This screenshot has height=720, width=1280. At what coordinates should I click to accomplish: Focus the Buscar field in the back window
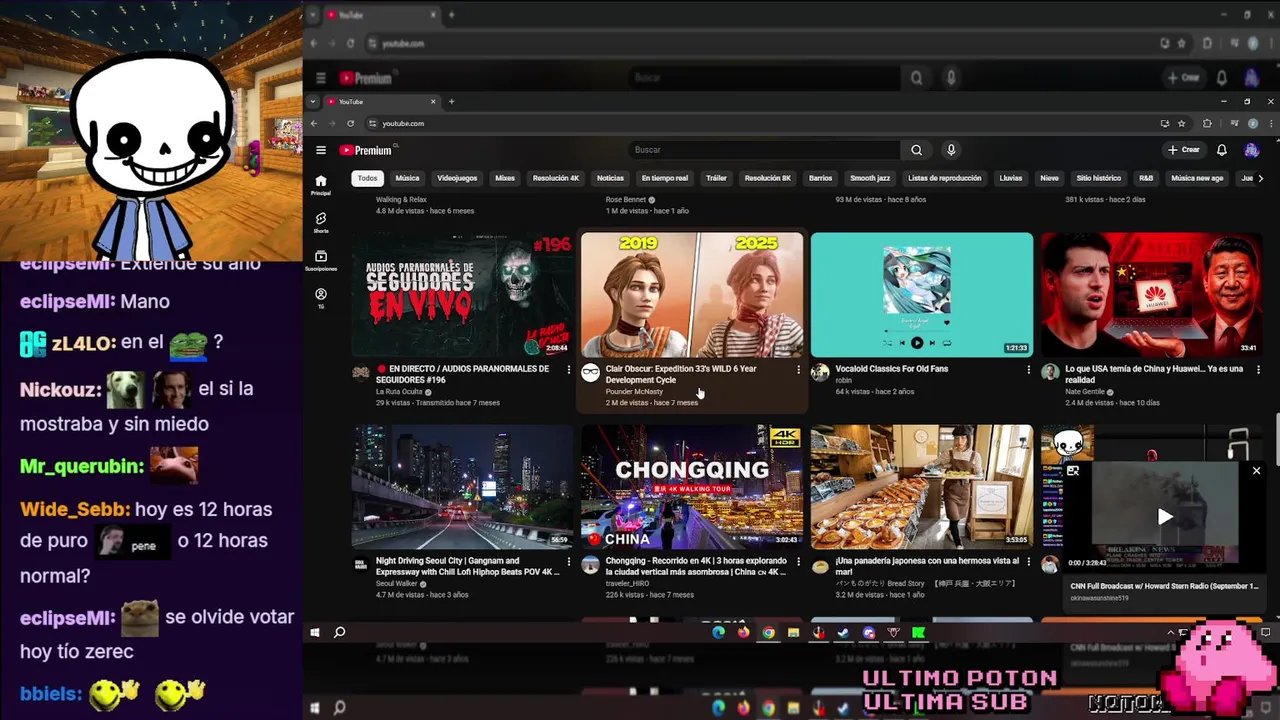(x=765, y=77)
